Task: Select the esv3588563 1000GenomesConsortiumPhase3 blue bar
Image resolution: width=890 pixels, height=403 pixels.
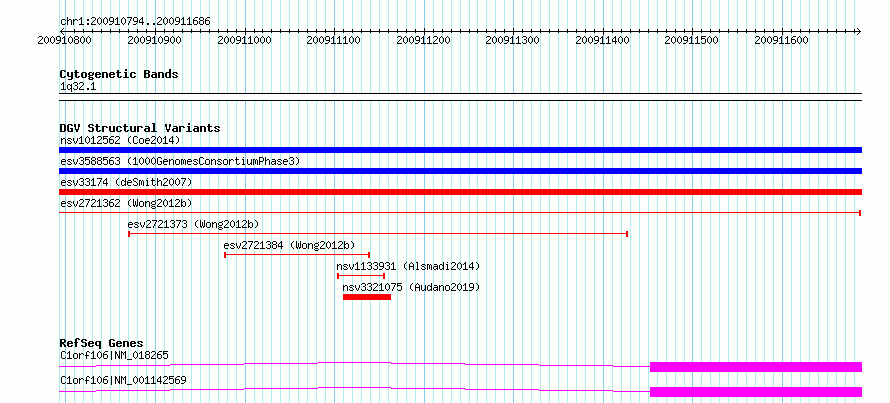Action: pyautogui.click(x=460, y=171)
